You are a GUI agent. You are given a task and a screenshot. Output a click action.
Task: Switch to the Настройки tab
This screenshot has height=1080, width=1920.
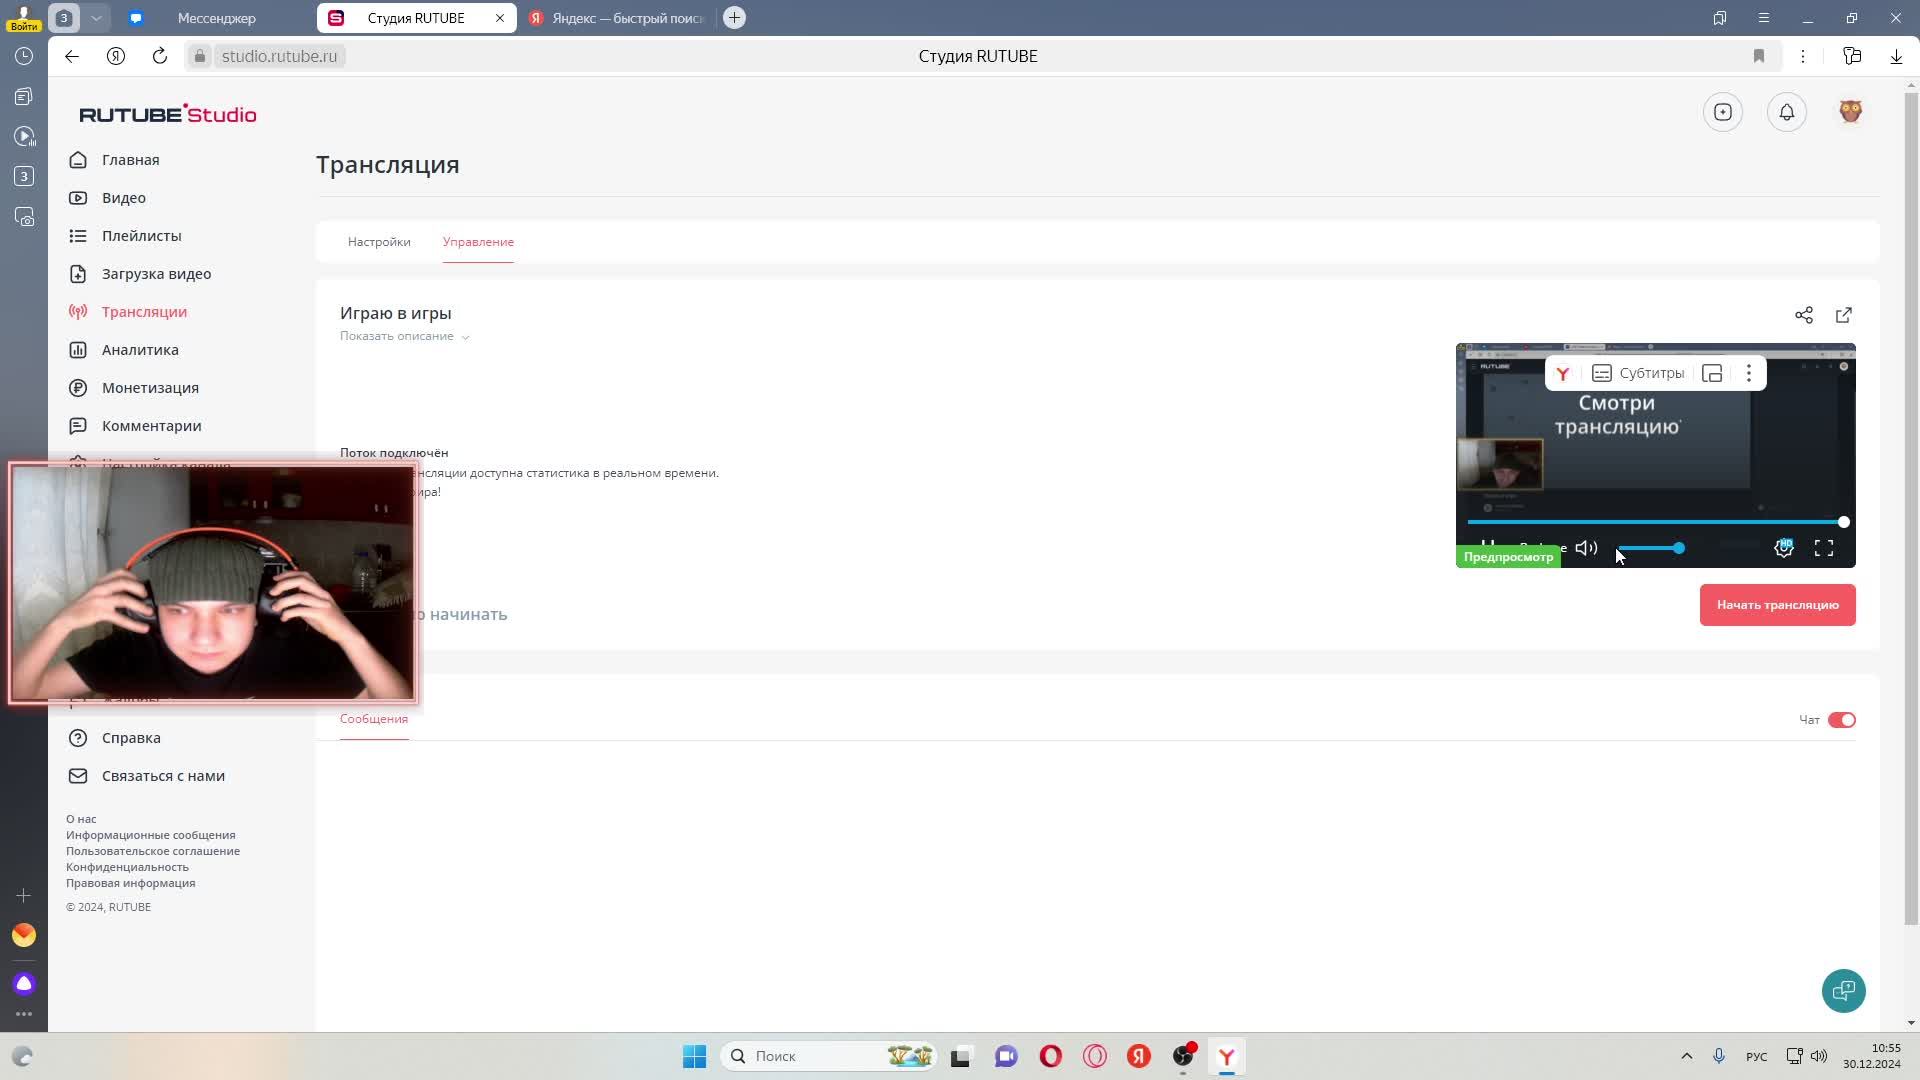[x=379, y=242]
